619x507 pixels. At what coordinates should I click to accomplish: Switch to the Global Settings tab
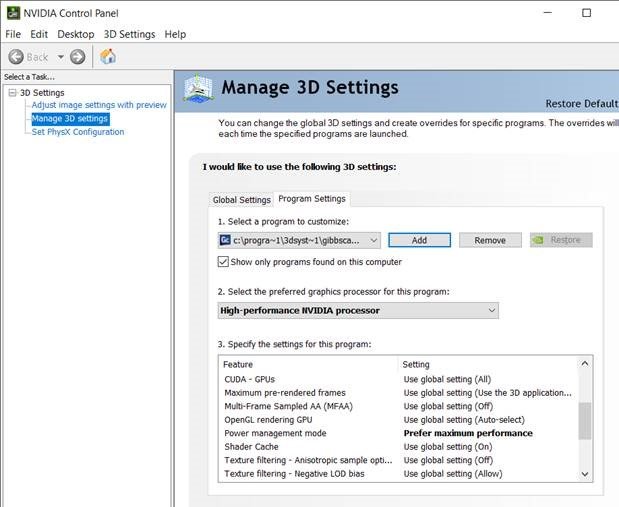point(242,200)
